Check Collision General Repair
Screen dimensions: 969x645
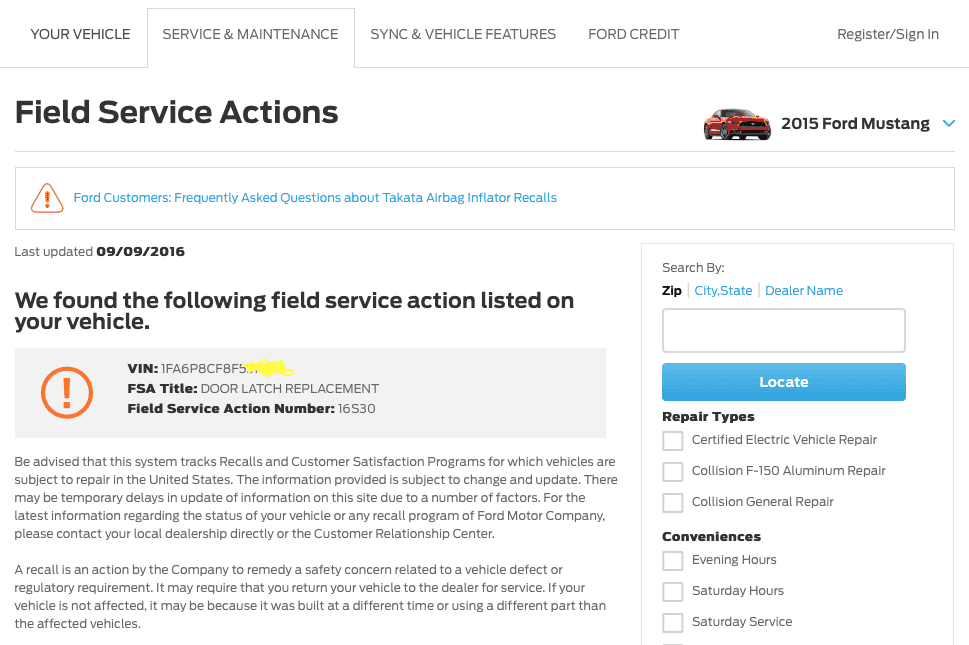[x=673, y=502]
